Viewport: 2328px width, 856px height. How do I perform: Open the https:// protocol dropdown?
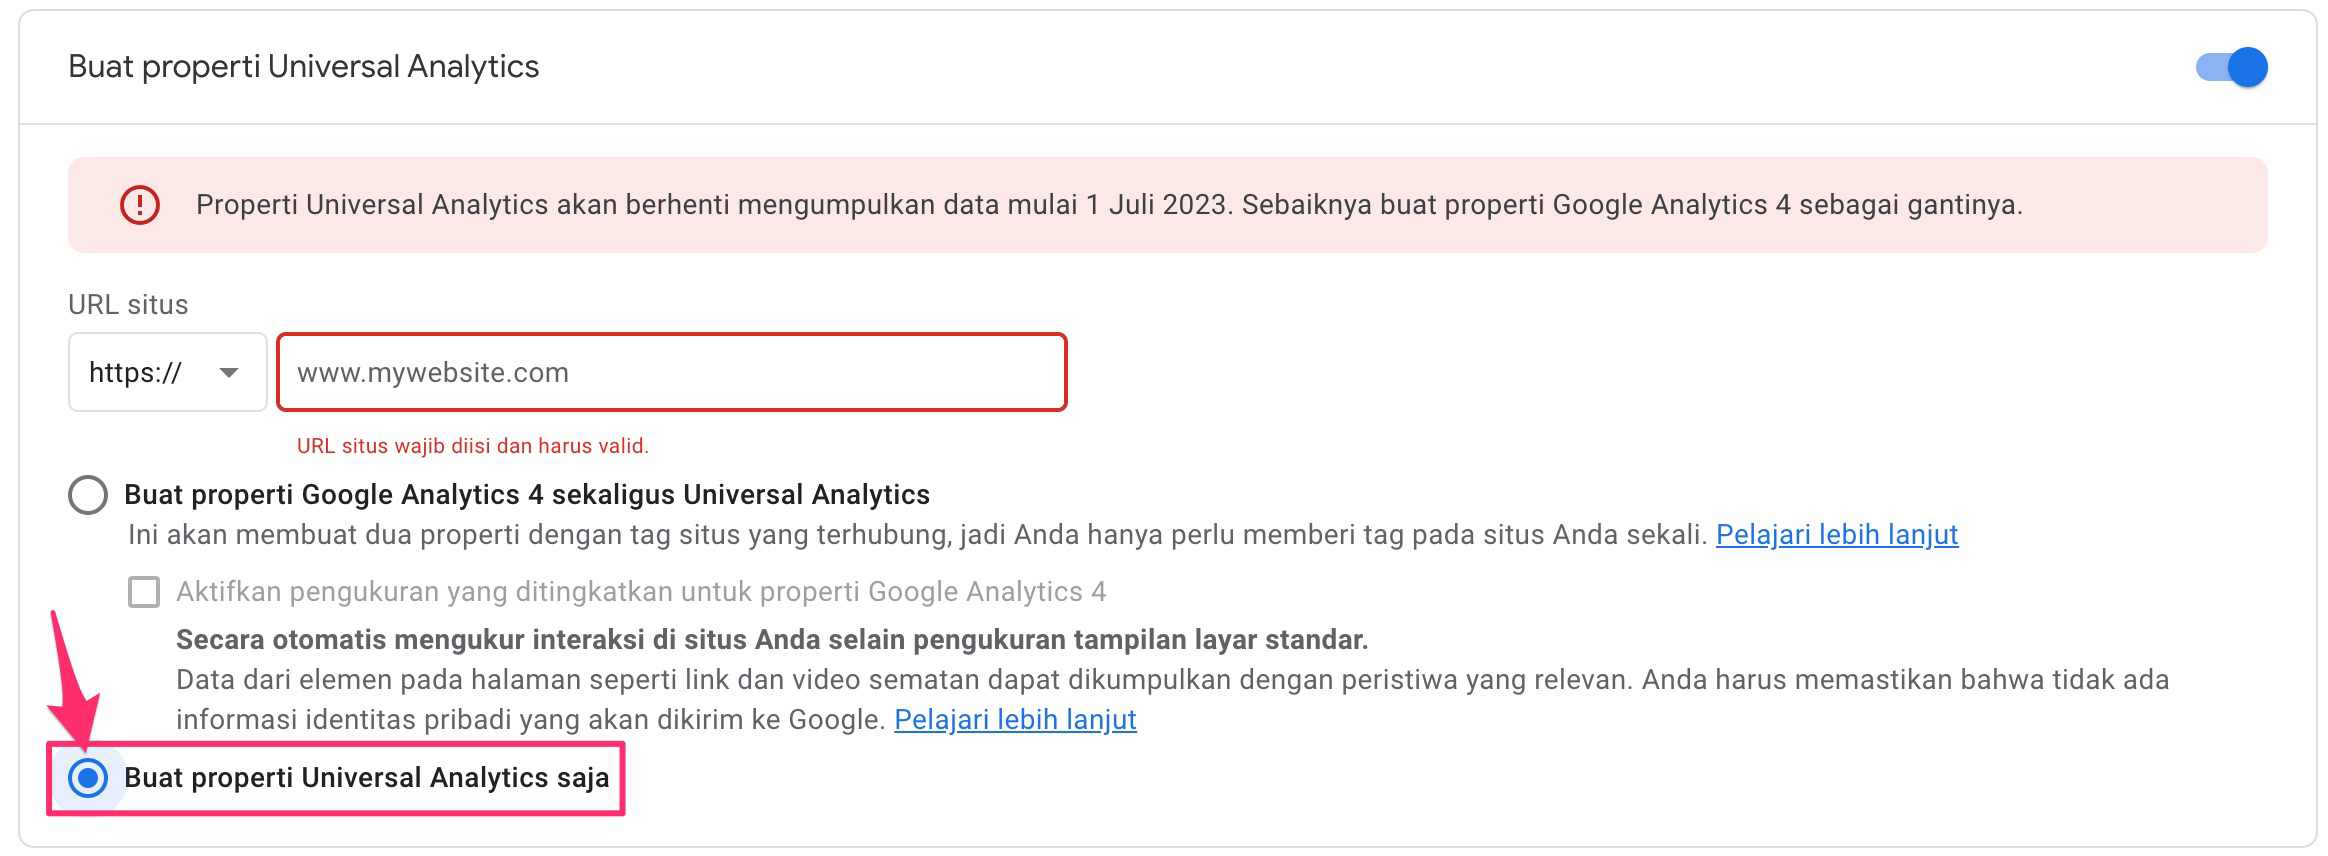click(167, 372)
